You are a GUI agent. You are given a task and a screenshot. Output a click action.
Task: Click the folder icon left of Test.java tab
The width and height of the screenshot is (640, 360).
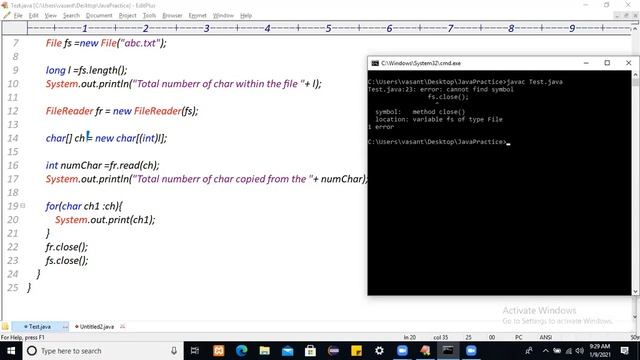5,327
